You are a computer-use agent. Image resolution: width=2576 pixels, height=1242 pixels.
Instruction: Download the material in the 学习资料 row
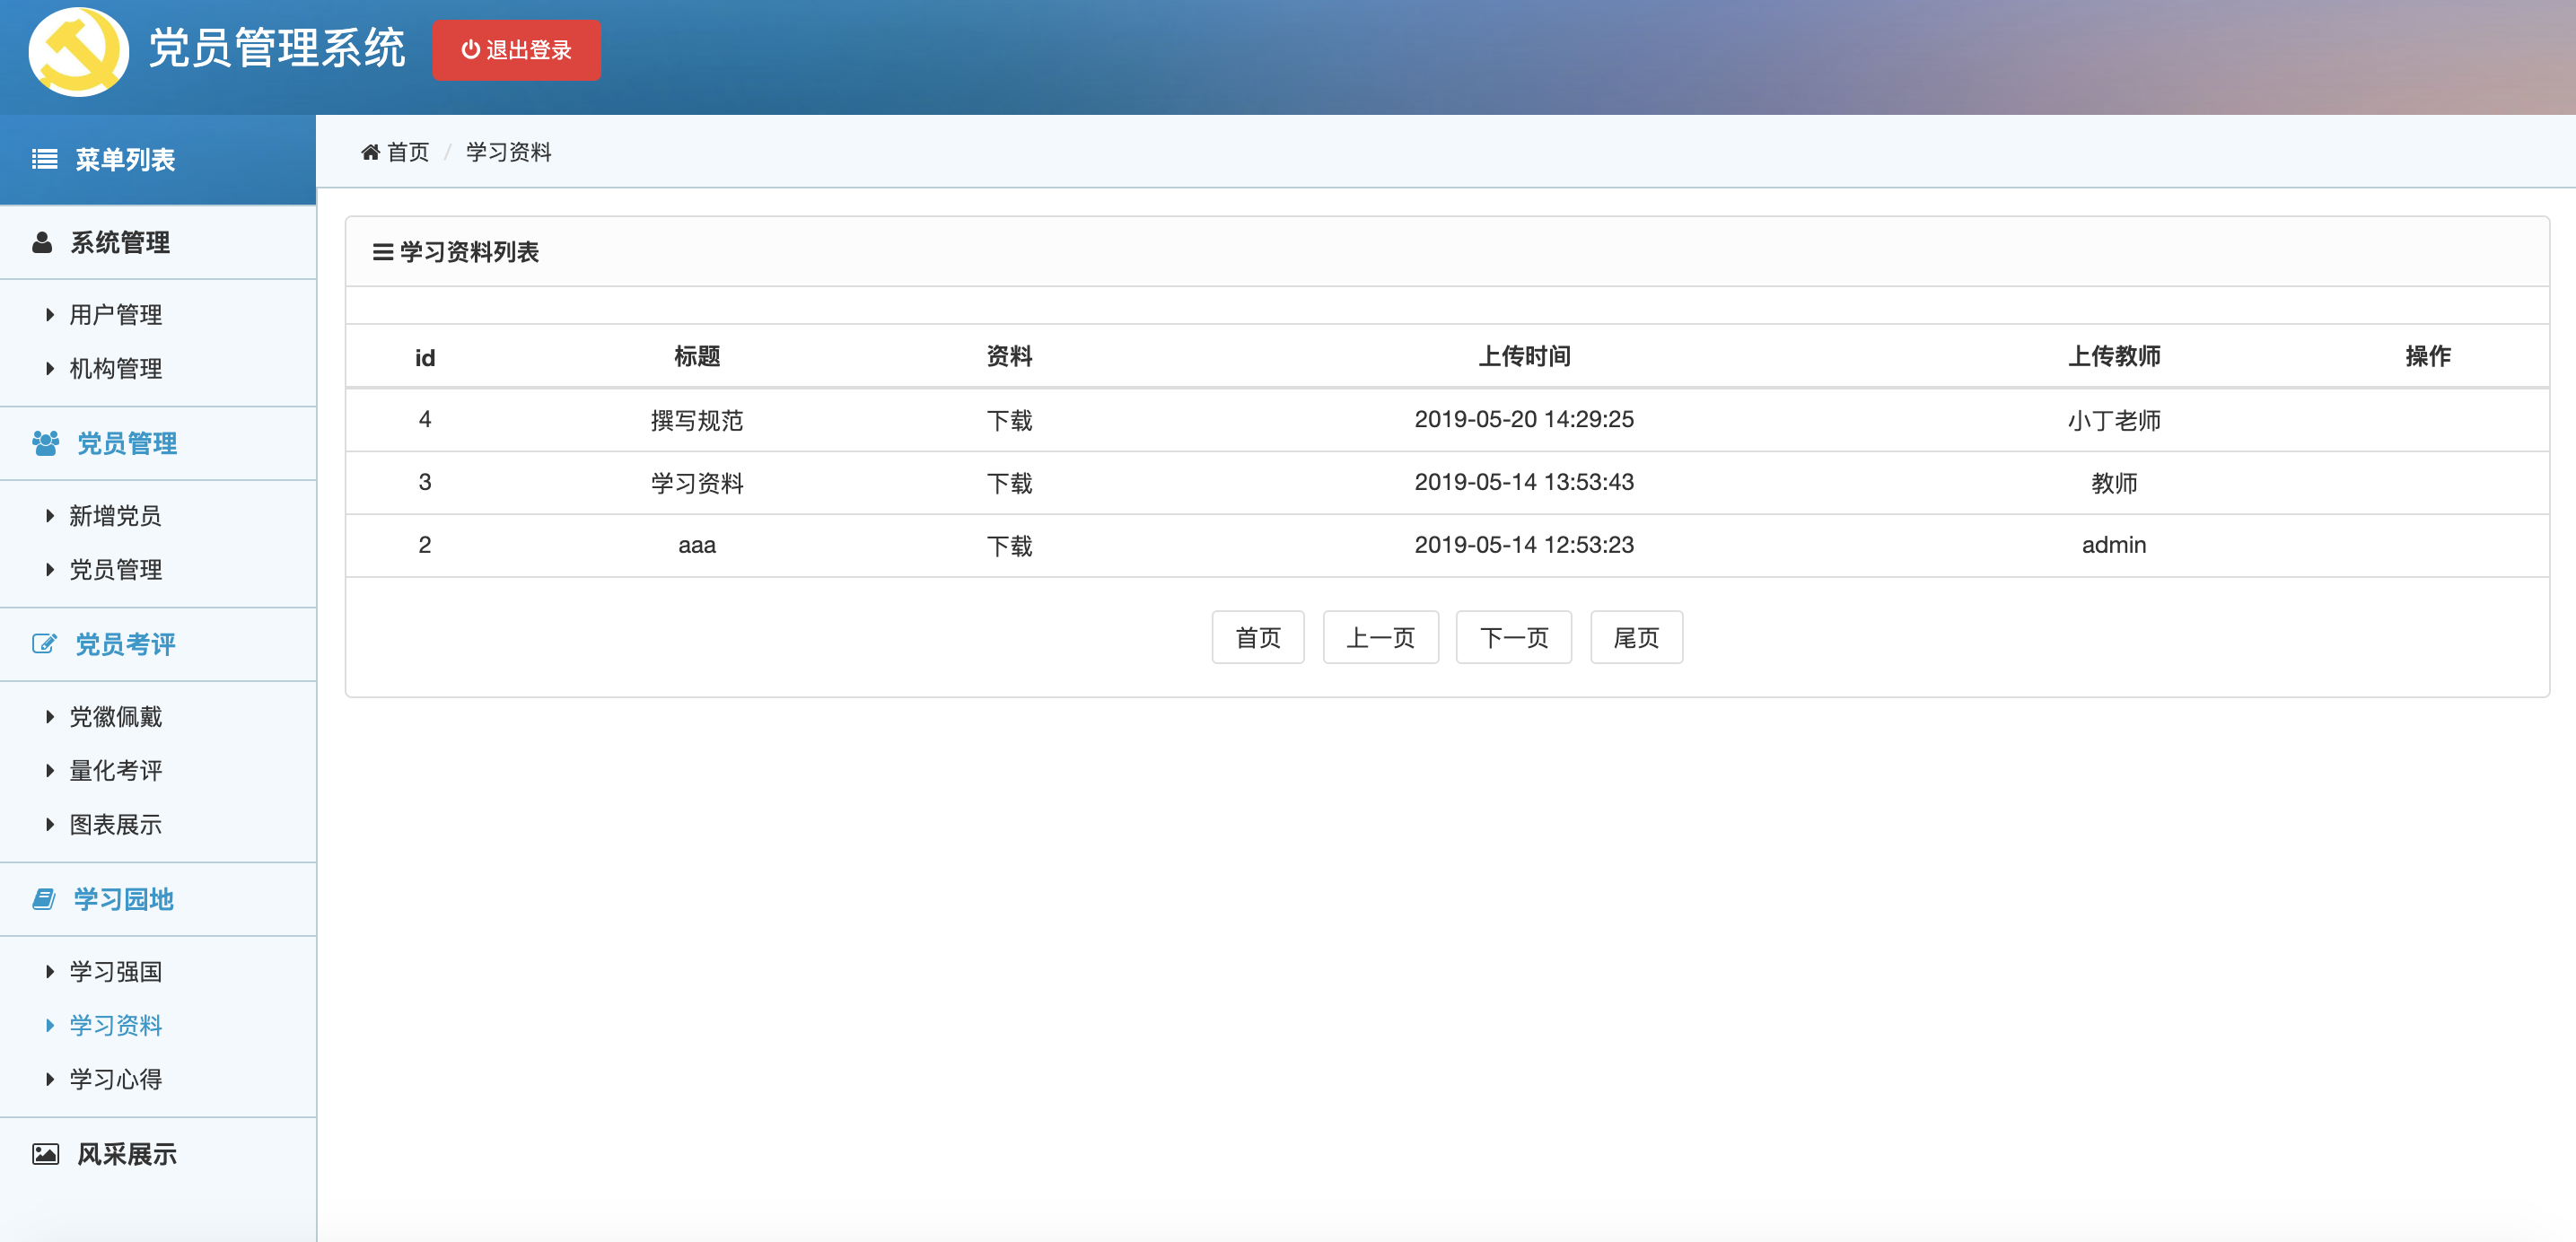tap(1009, 483)
